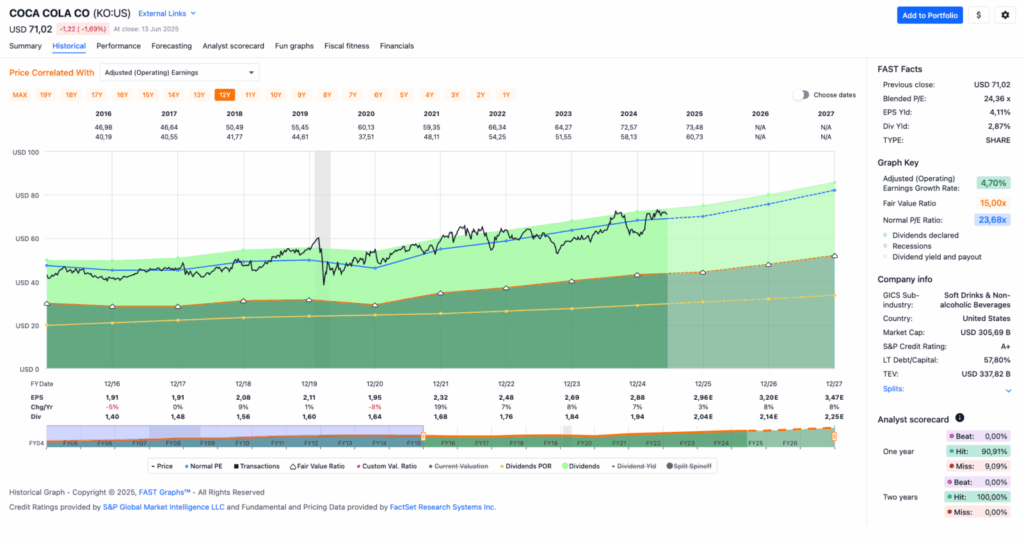Toggle Dividends in chart legend
Screen dimensions: 1024x538
point(581,466)
